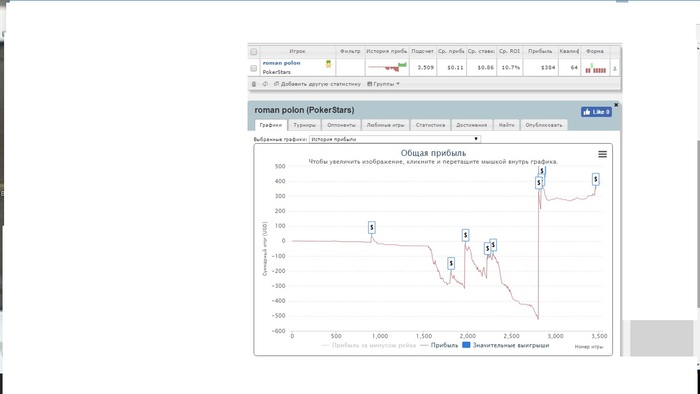This screenshot has width=700, height=394.
Task: Tick the checkbox for roman polon row
Action: (254, 68)
